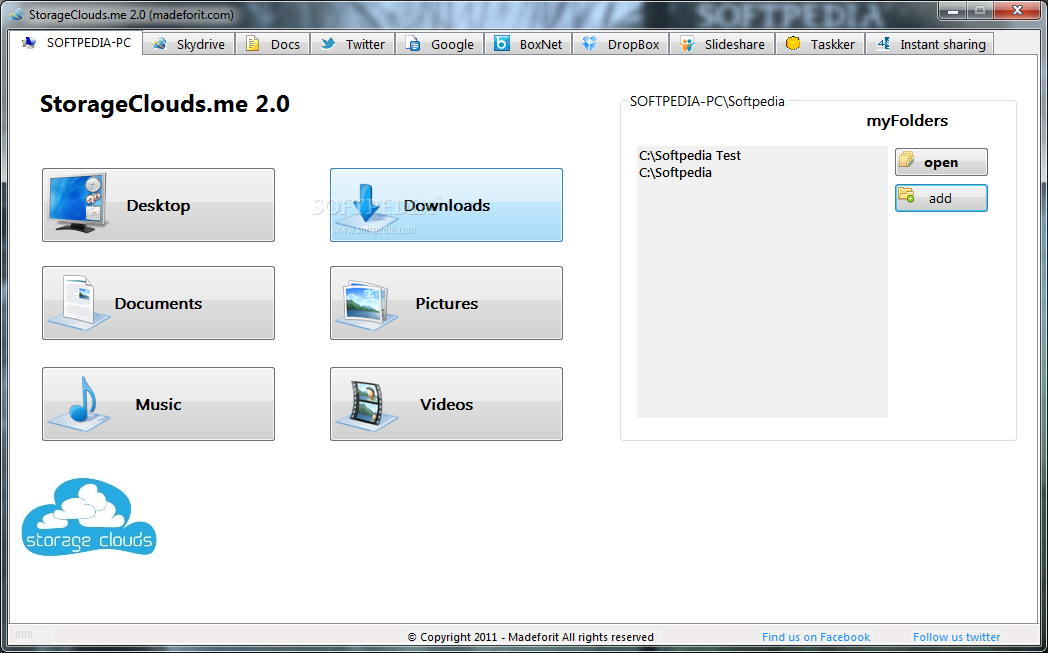Select the C:\Softpedia folder entry
The height and width of the screenshot is (653, 1048).
tap(675, 172)
